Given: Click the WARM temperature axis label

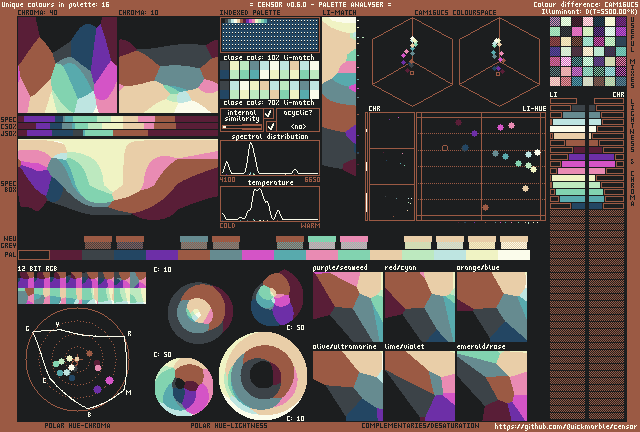Looking at the screenshot, I should click(310, 225).
